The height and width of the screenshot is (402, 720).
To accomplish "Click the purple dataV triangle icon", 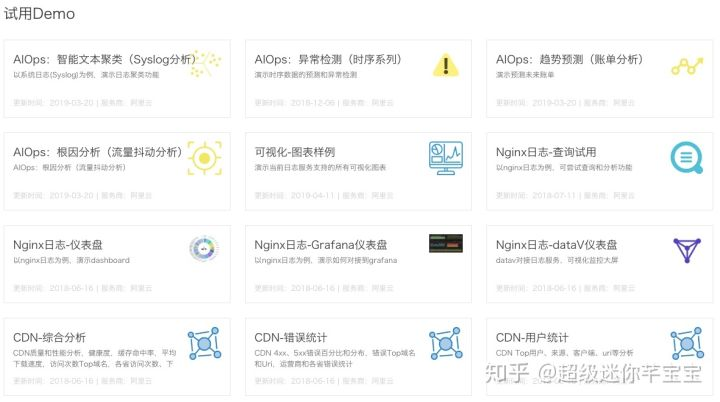I will click(687, 250).
